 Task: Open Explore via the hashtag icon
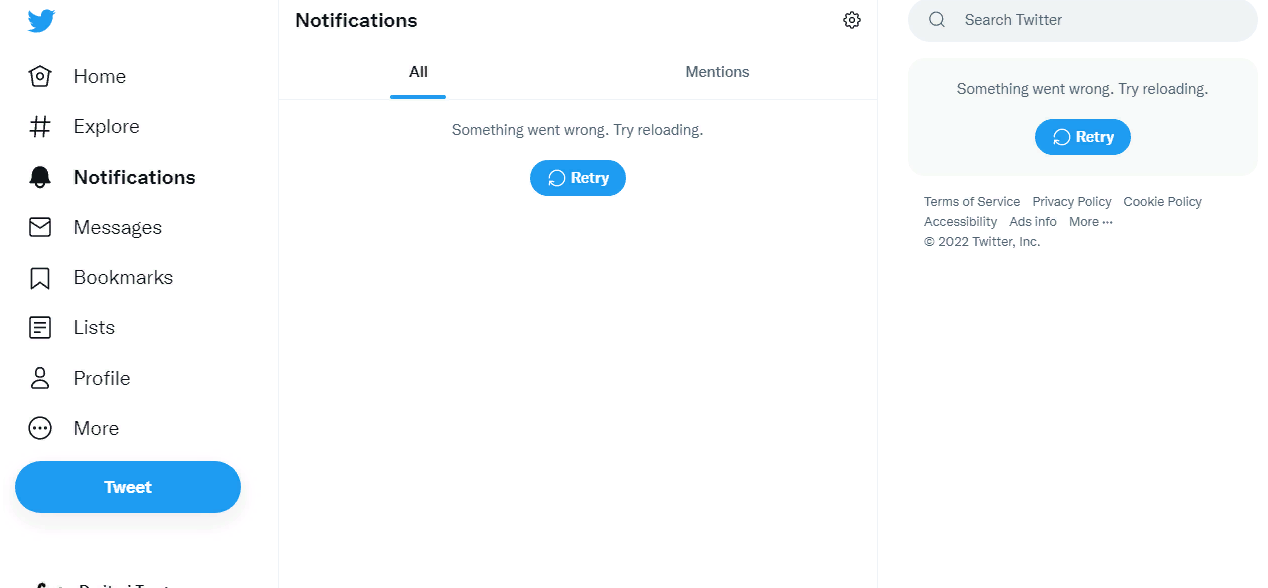40,127
